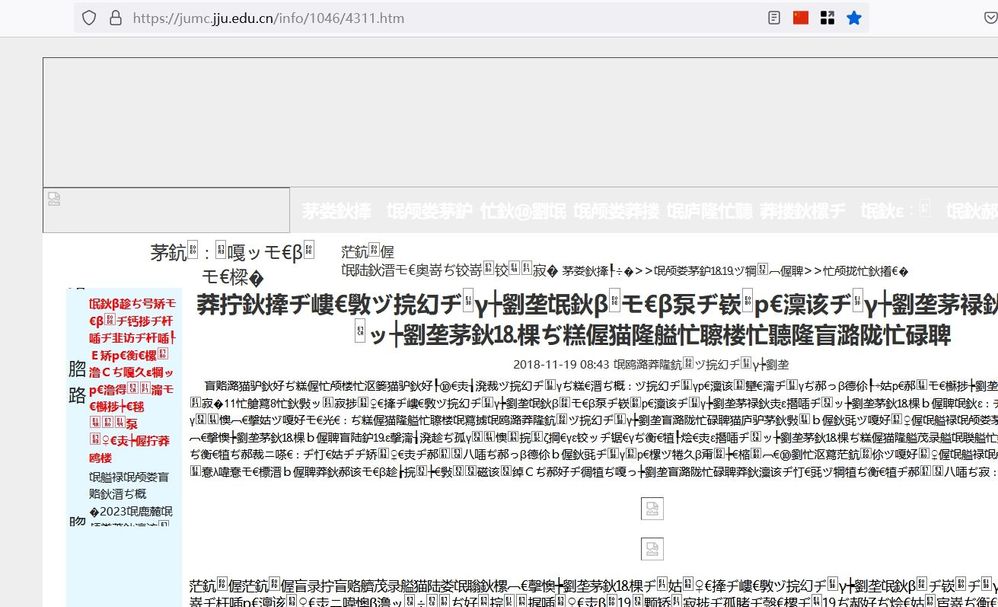Open first navigation menu item '茅娄鈥摔'
998x607 pixels.
tap(337, 211)
